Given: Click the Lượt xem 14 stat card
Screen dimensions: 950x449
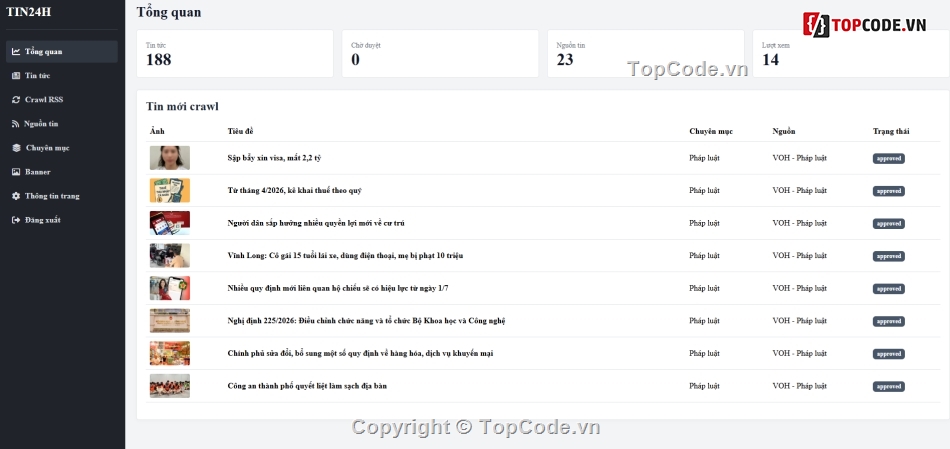Looking at the screenshot, I should coord(851,53).
